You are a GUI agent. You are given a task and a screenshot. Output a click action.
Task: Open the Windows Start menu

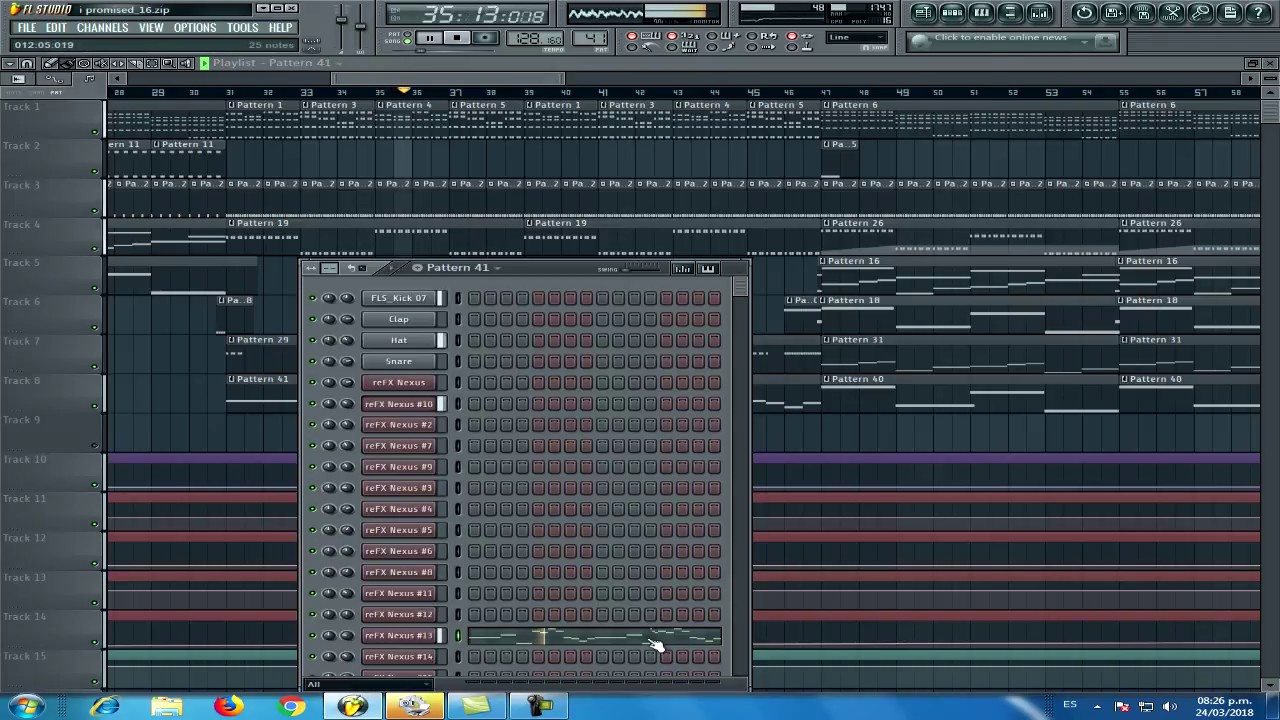(26, 706)
